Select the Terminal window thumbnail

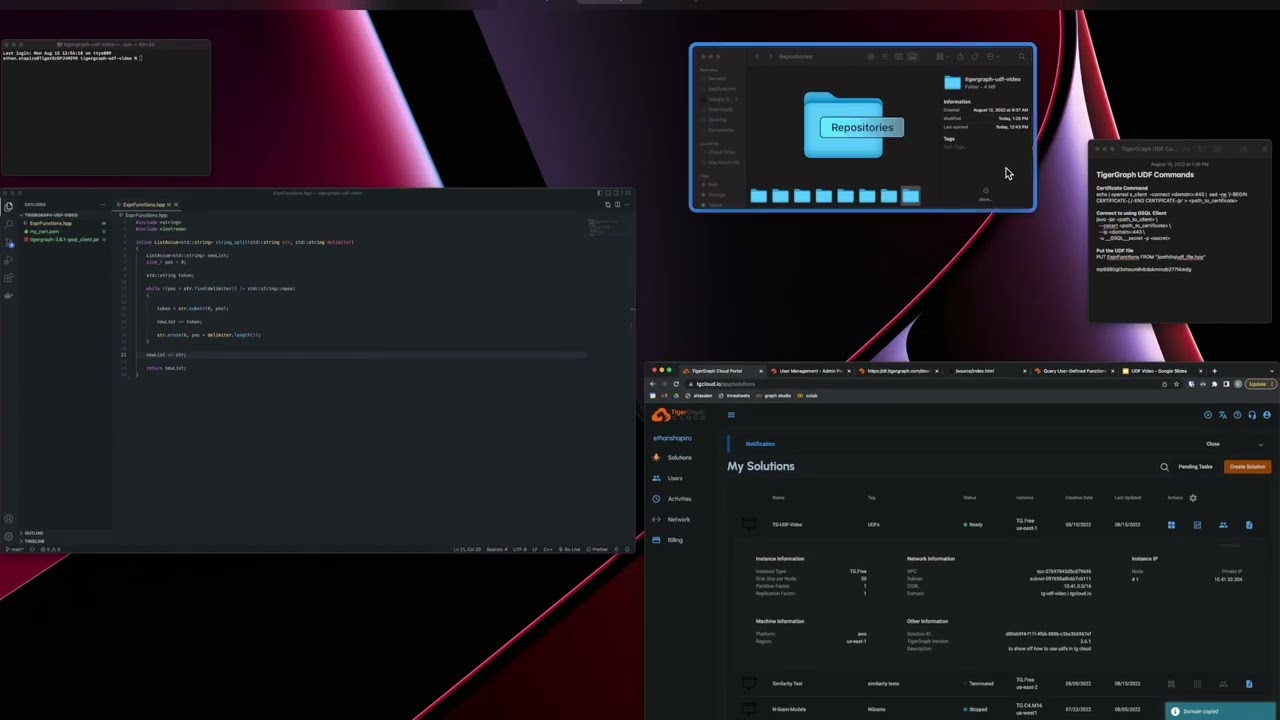[x=106, y=108]
